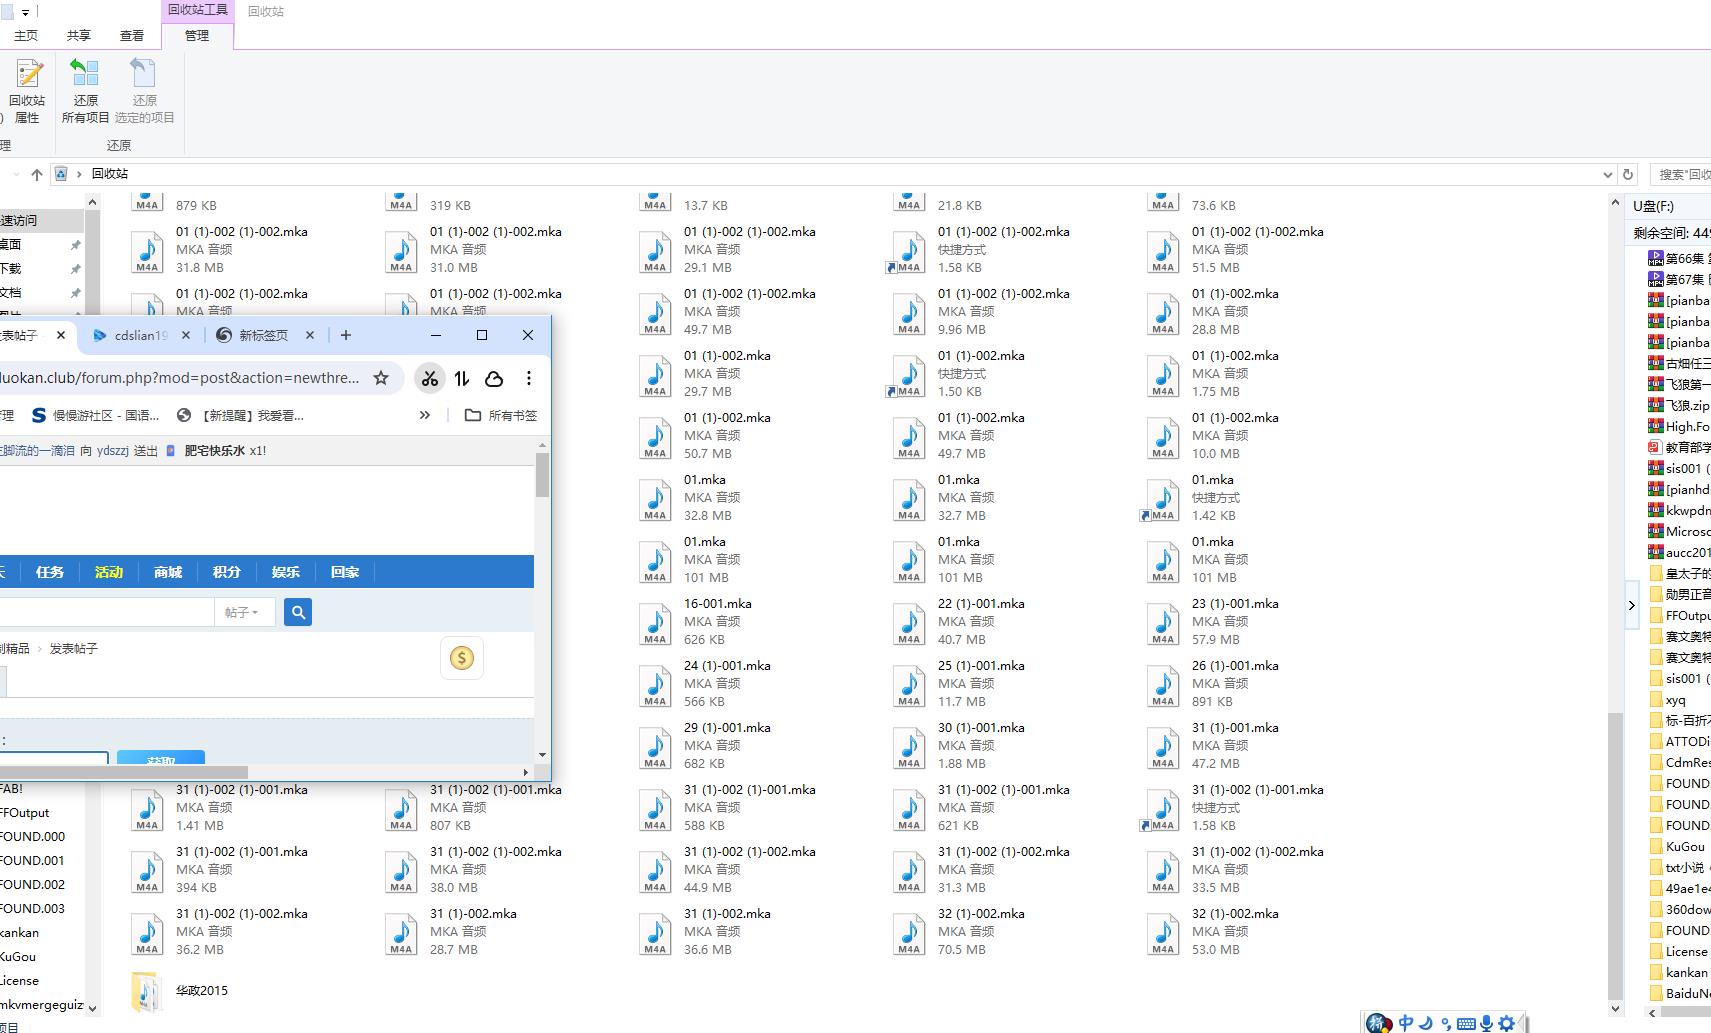Select the 华政2015 folder
Image resolution: width=1711 pixels, height=1033 pixels.
click(180, 991)
